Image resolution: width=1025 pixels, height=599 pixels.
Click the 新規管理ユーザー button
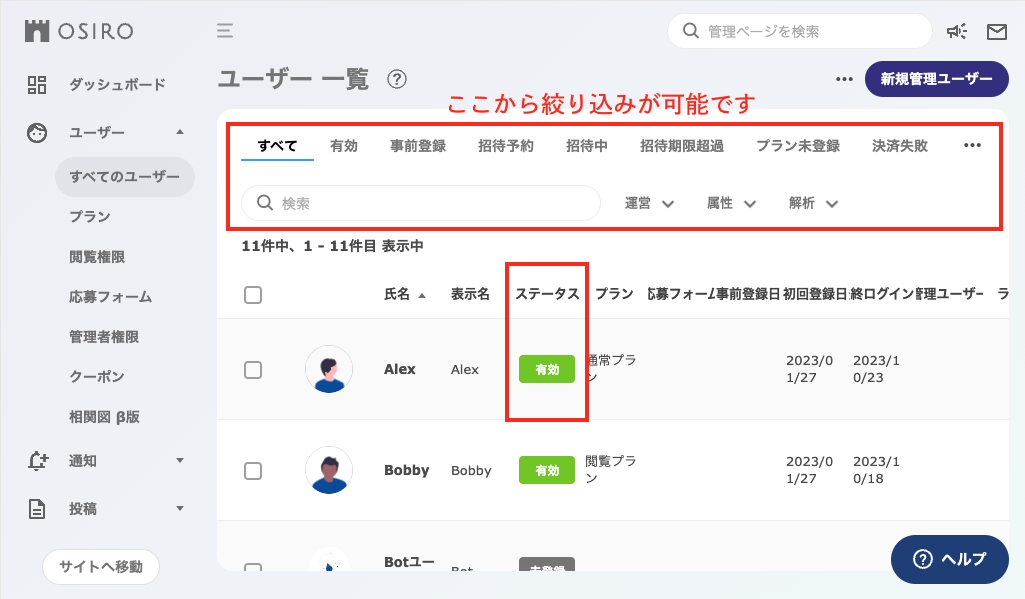pos(936,79)
